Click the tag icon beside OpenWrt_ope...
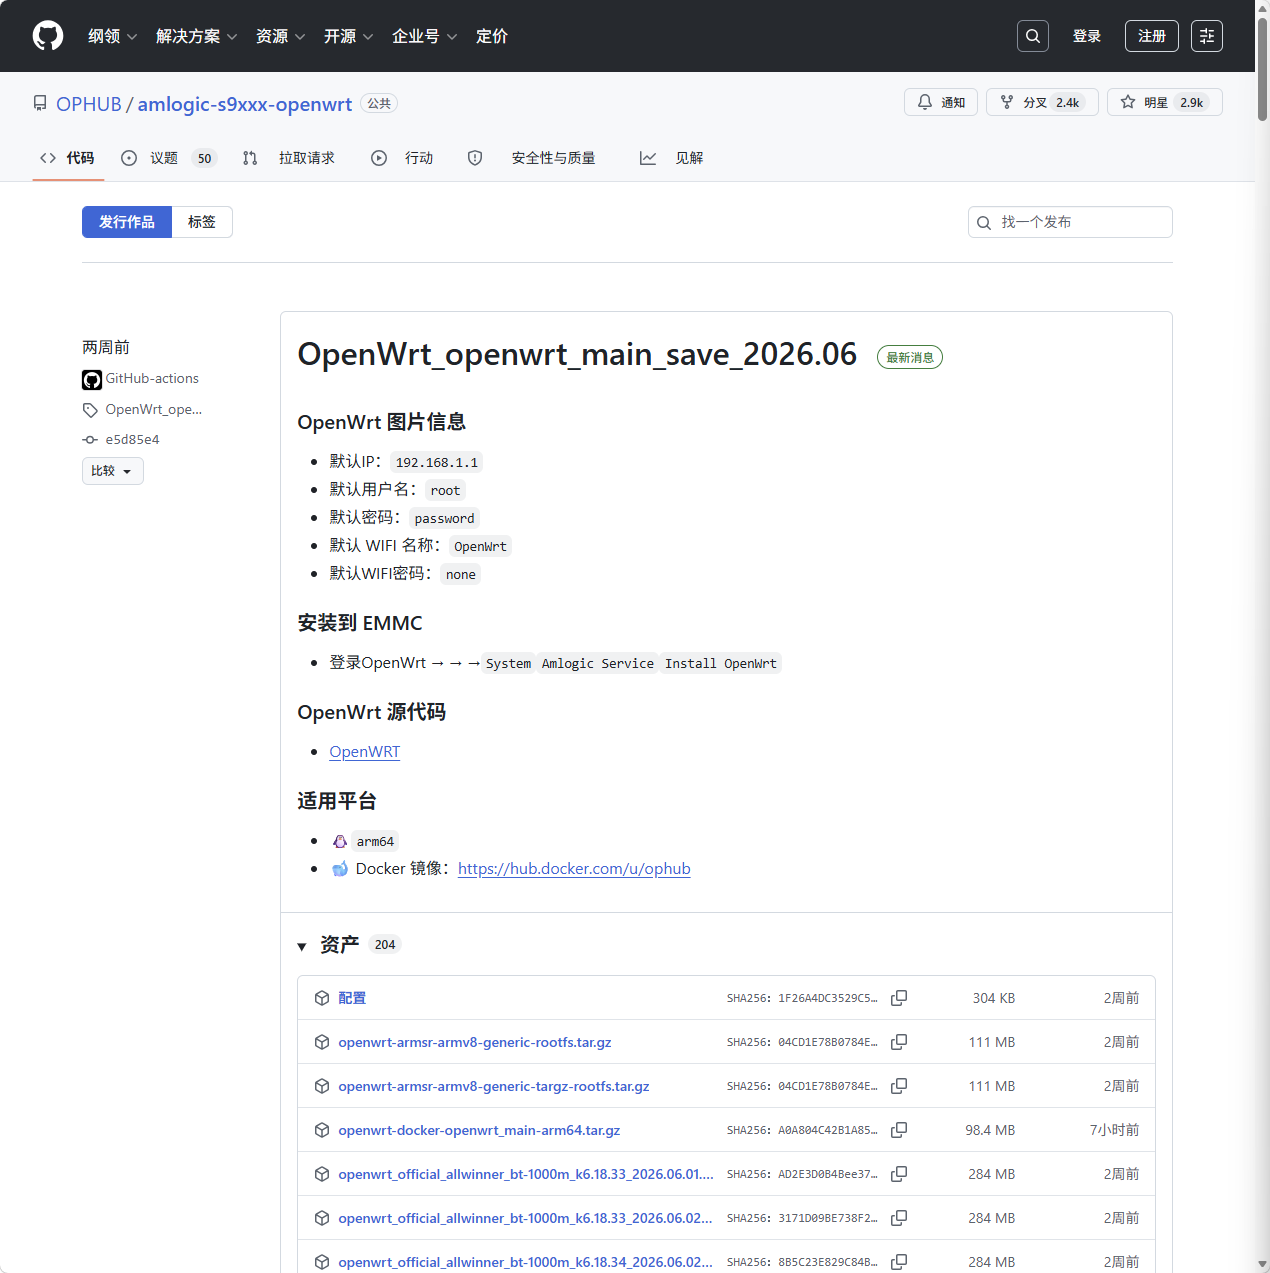This screenshot has width=1270, height=1273. tap(90, 410)
